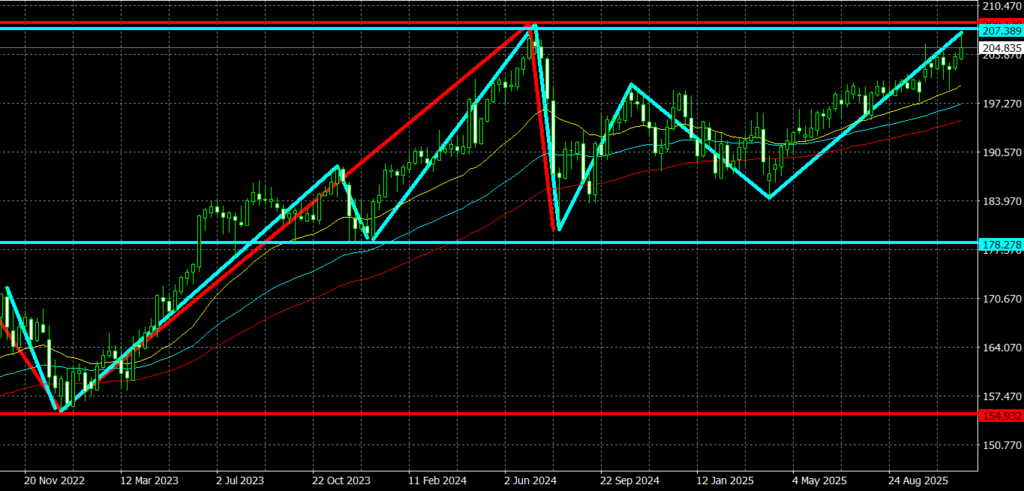The width and height of the screenshot is (1024, 491).
Task: Select the cyan zigzag low before May 2025
Action: (x=769, y=197)
